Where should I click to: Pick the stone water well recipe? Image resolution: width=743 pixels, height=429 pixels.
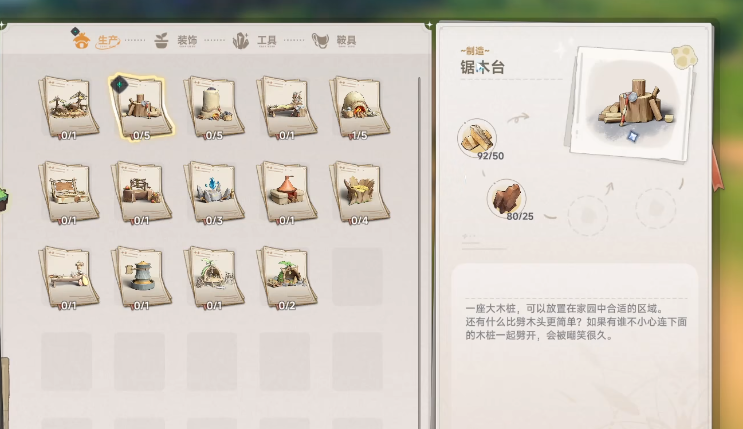click(x=141, y=278)
